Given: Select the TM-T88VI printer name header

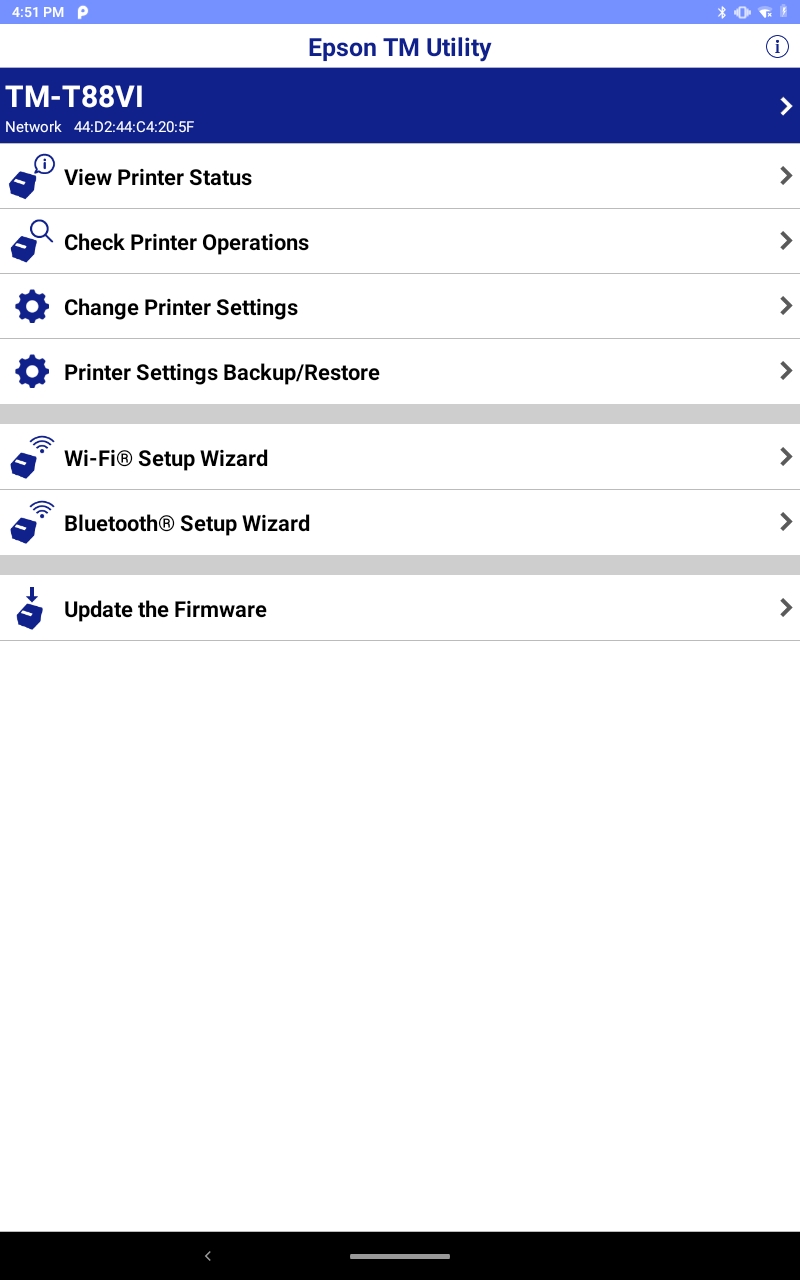Looking at the screenshot, I should point(75,97).
